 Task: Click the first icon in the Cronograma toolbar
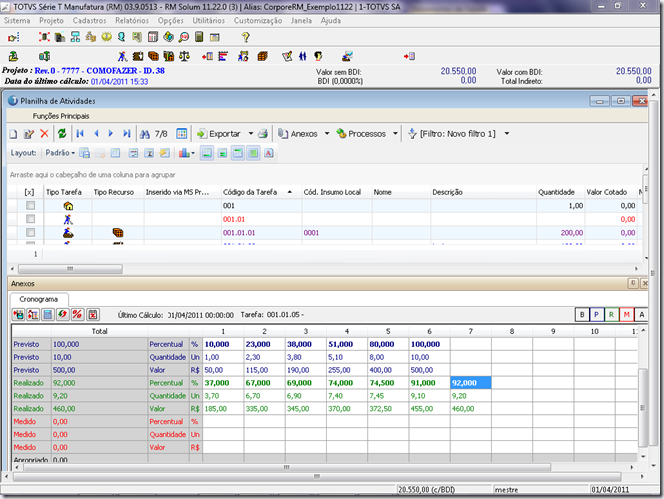tap(18, 314)
